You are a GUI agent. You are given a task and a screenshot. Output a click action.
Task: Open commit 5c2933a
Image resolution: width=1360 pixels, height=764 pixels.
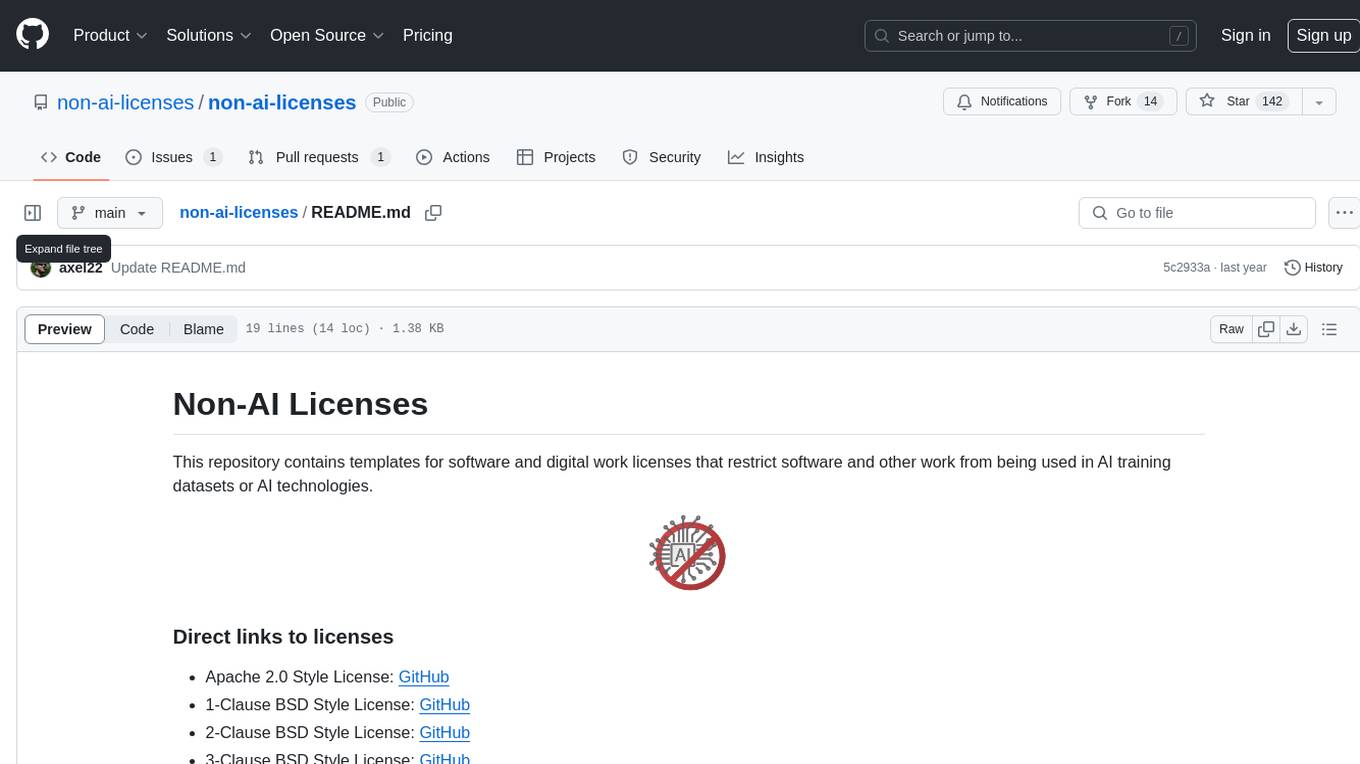click(x=1186, y=268)
